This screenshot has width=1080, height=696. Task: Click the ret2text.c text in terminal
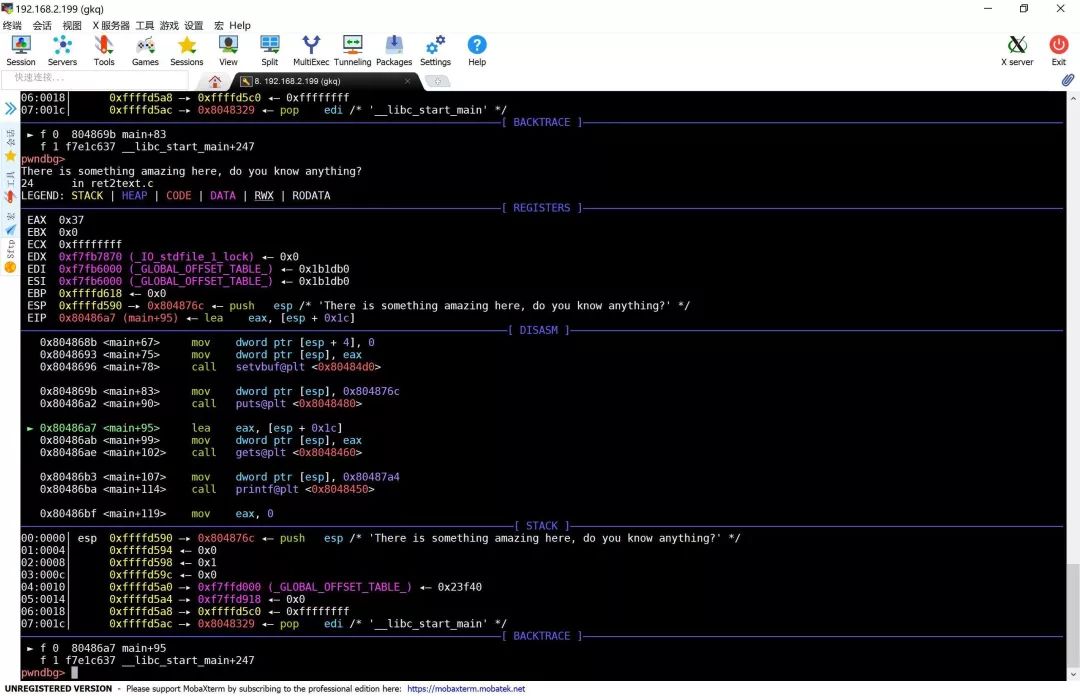pos(122,183)
